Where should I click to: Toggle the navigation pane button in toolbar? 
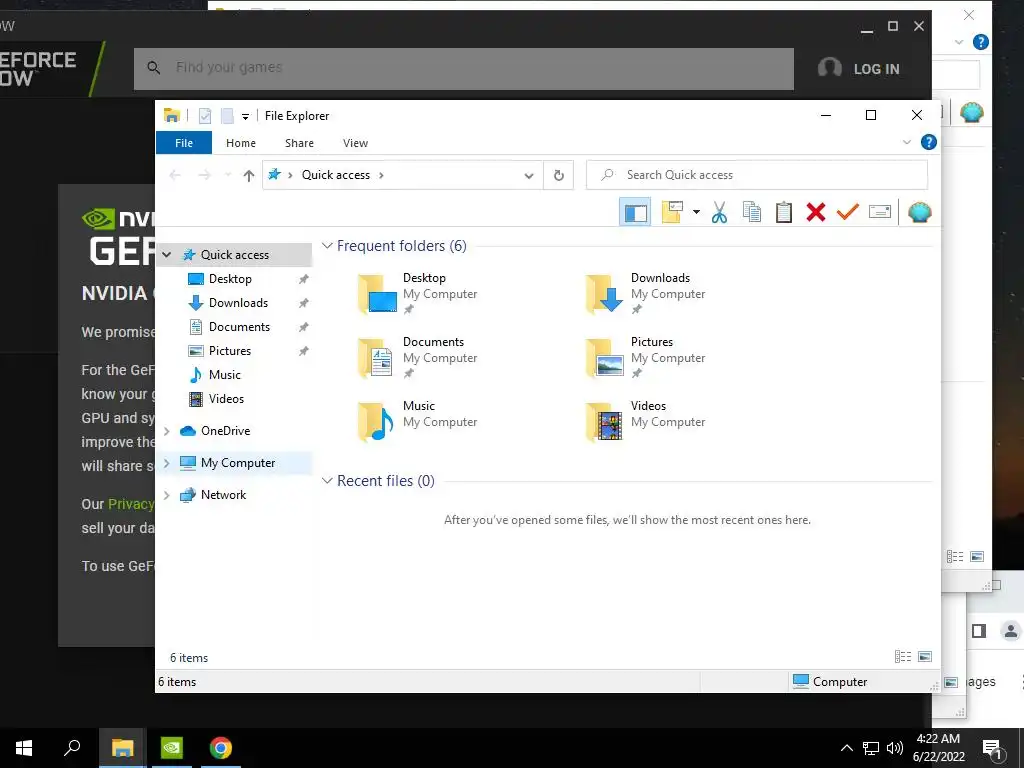point(635,212)
